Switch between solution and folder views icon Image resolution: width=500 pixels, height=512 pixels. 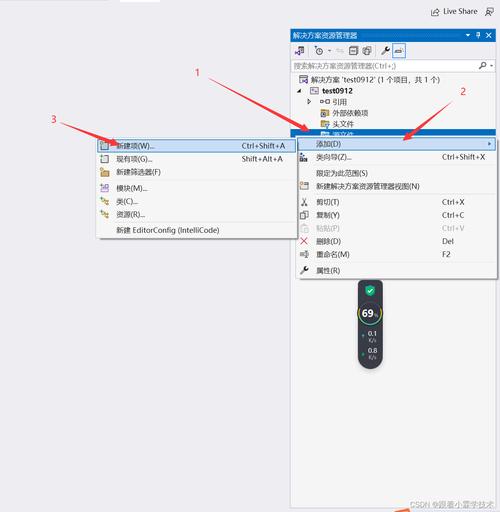[x=300, y=51]
